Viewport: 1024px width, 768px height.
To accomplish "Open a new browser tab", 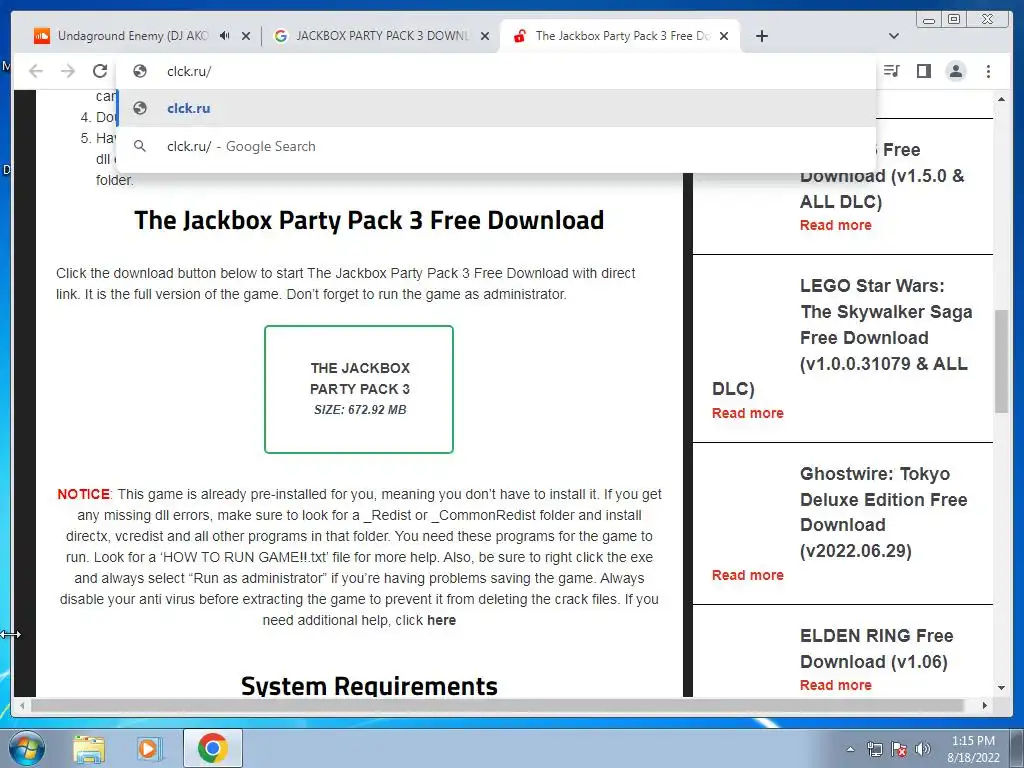I will 761,36.
